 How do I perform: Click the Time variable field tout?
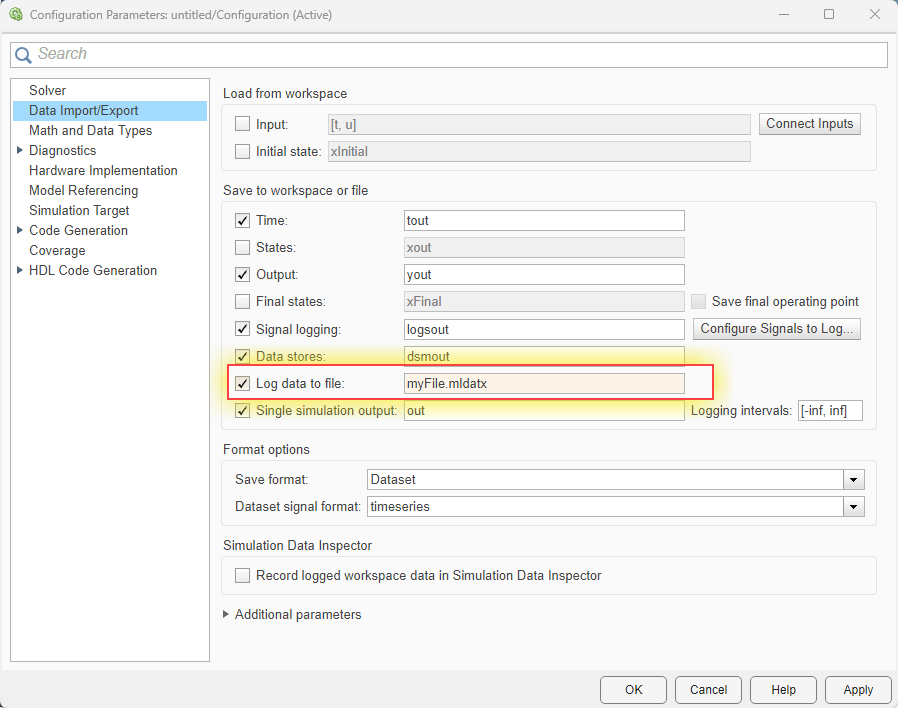(x=544, y=221)
